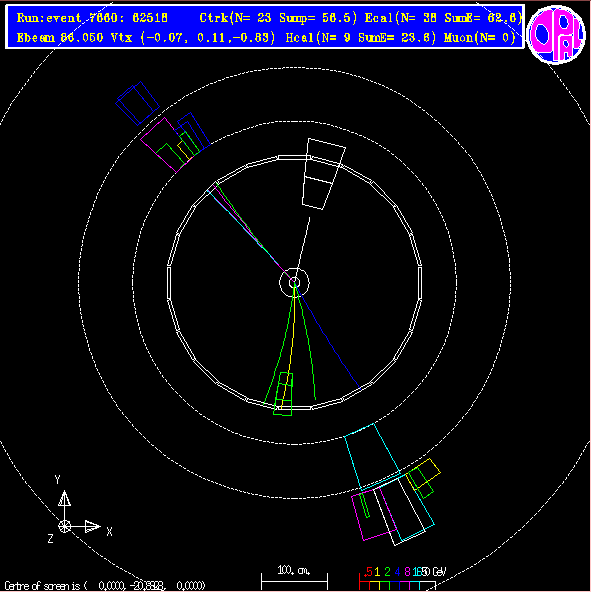The width and height of the screenshot is (591, 592).
Task: Click the Z axis circle marker
Action: point(65,526)
